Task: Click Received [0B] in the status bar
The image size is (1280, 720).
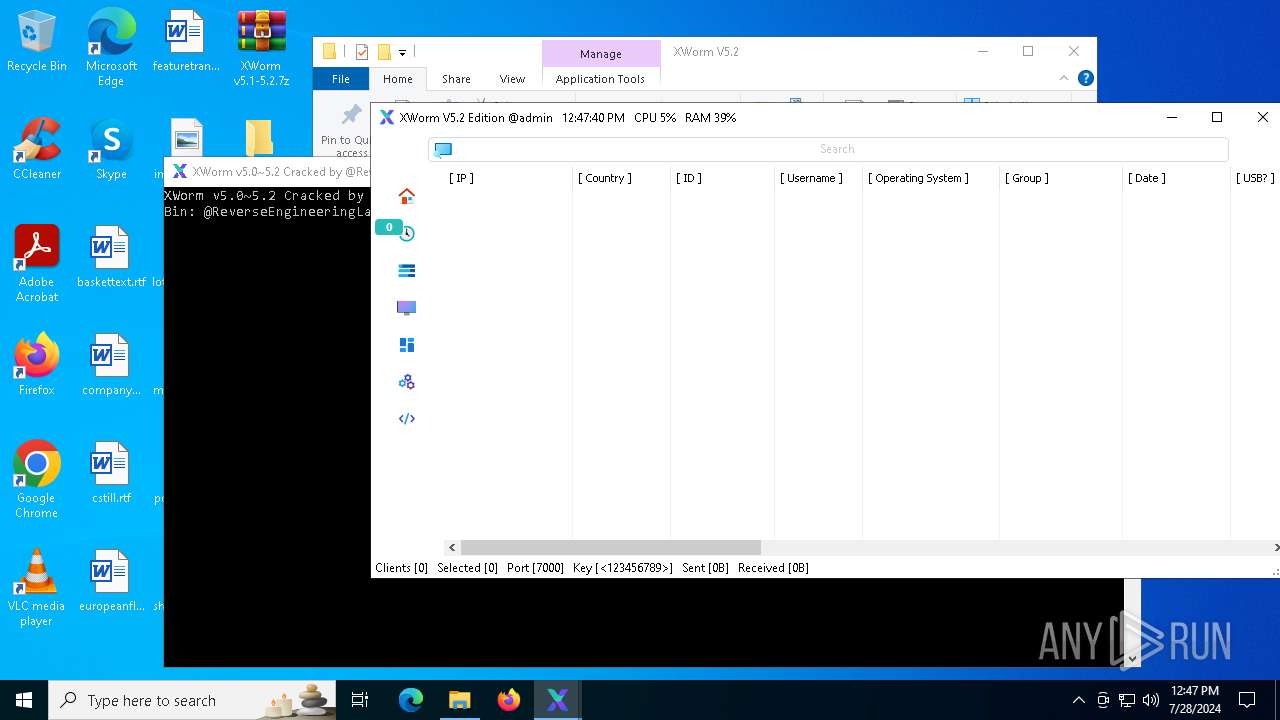Action: tap(773, 567)
